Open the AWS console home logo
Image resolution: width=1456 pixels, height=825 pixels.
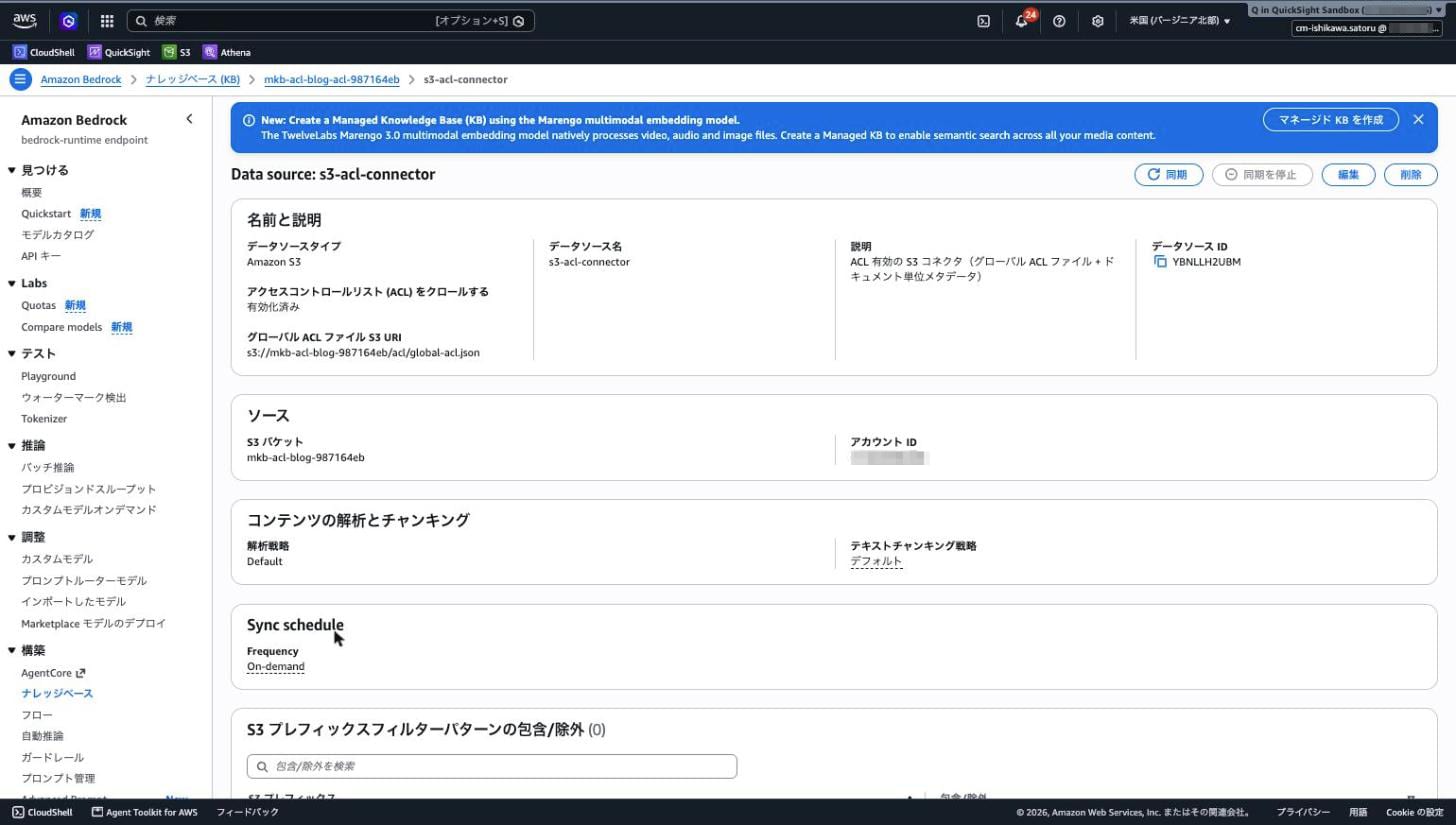click(25, 20)
